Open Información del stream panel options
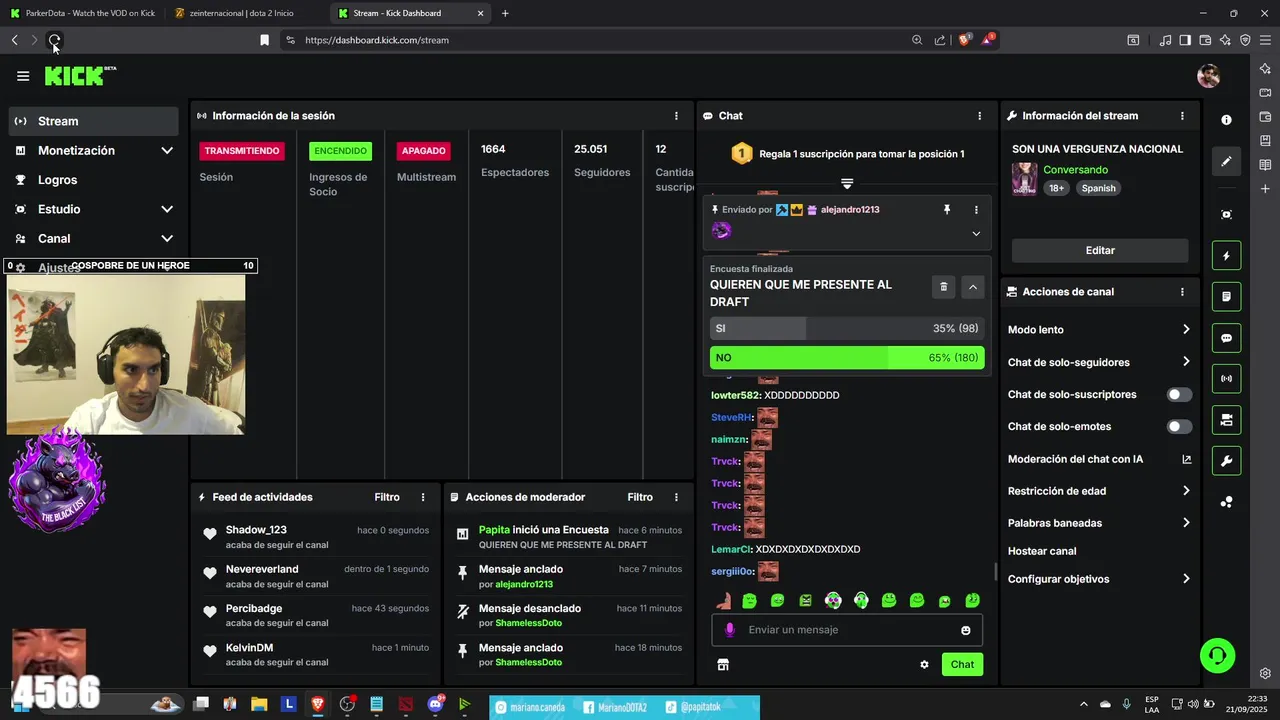The width and height of the screenshot is (1280, 720). tap(1182, 116)
